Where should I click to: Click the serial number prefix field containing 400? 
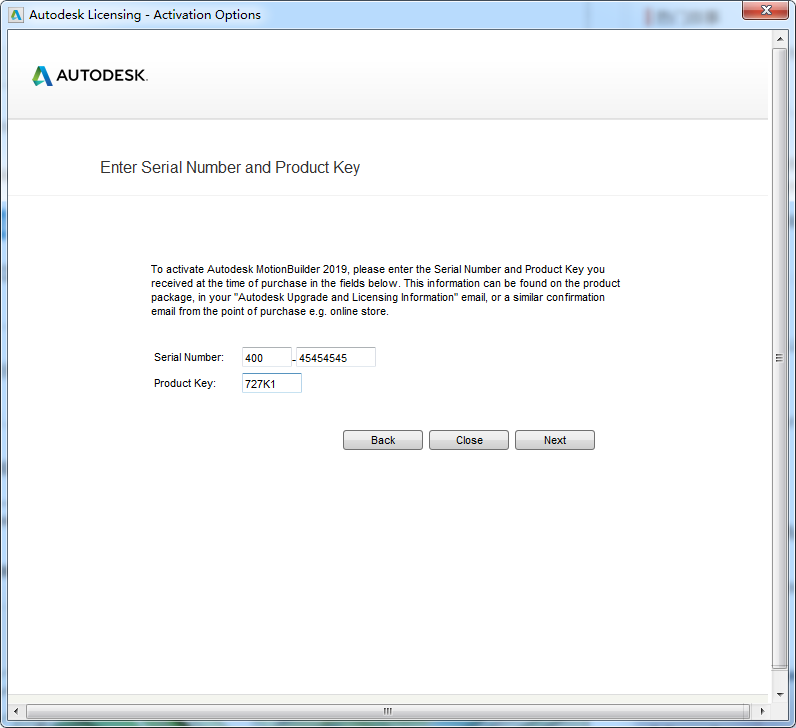266,358
